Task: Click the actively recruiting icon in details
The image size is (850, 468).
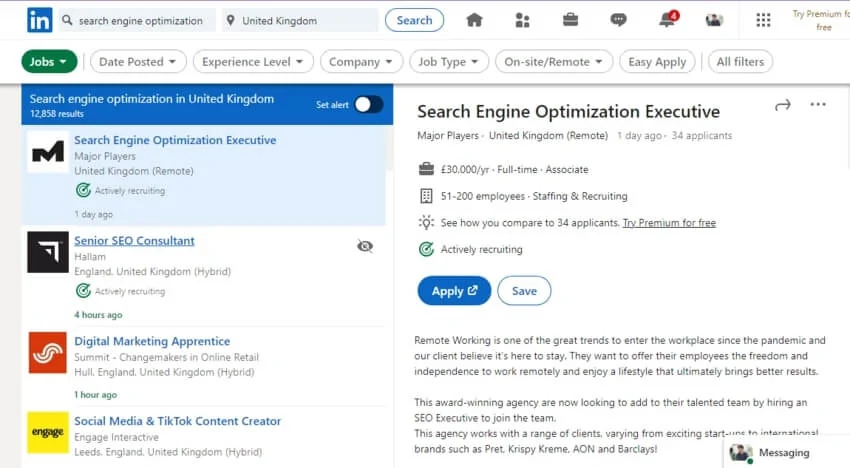Action: [x=427, y=249]
